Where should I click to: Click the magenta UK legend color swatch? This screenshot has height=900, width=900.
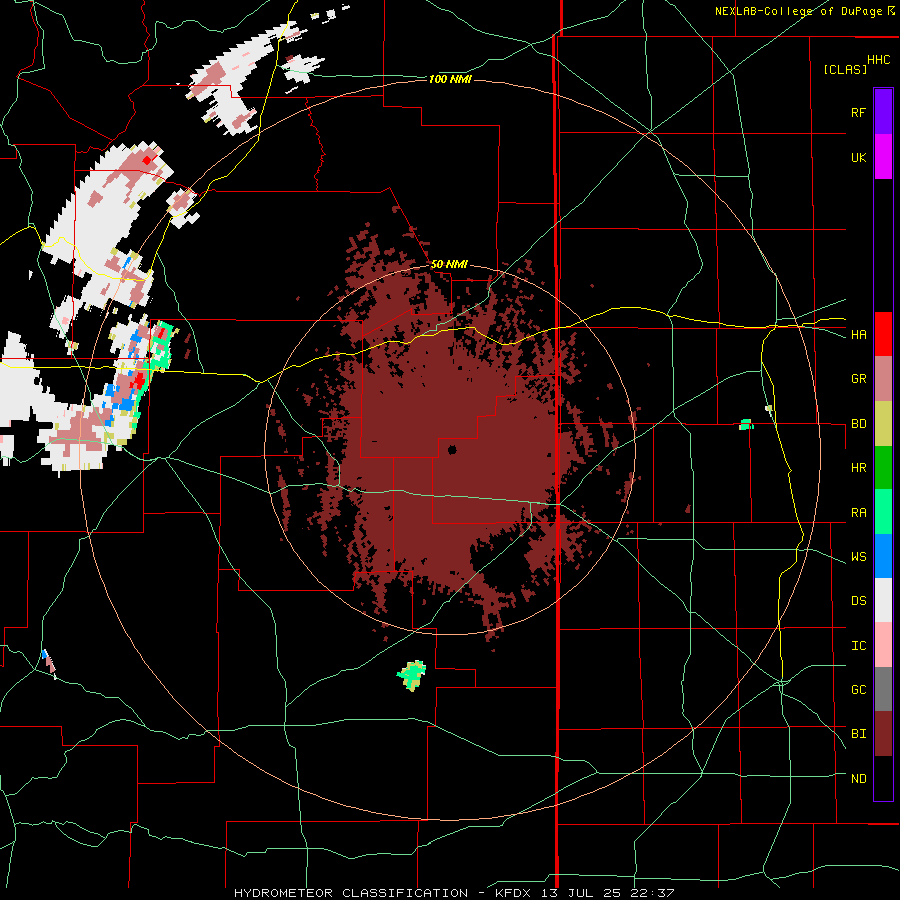click(x=883, y=157)
